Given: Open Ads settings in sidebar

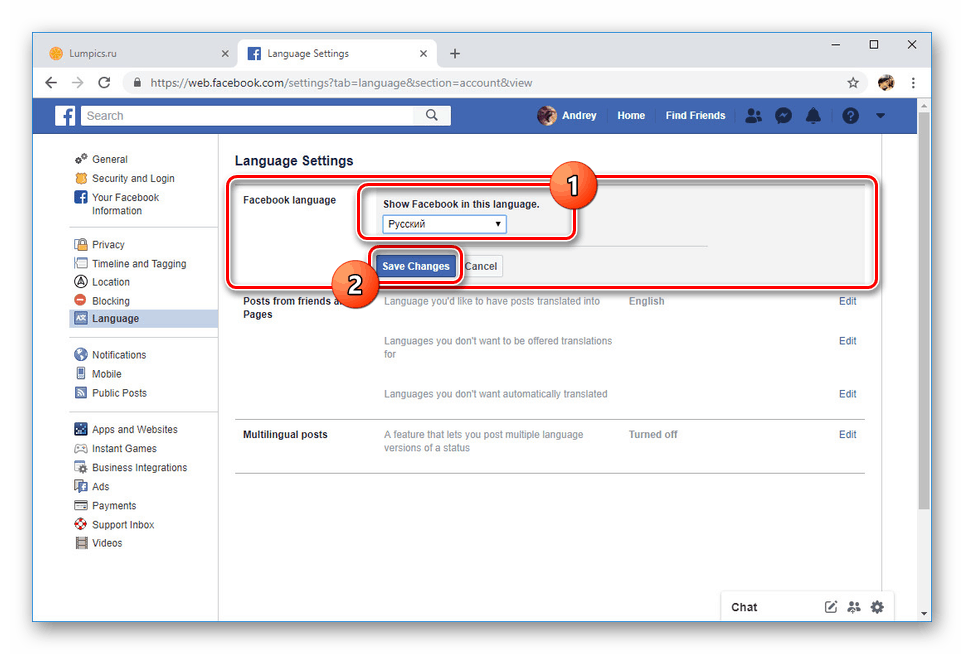Looking at the screenshot, I should (100, 487).
